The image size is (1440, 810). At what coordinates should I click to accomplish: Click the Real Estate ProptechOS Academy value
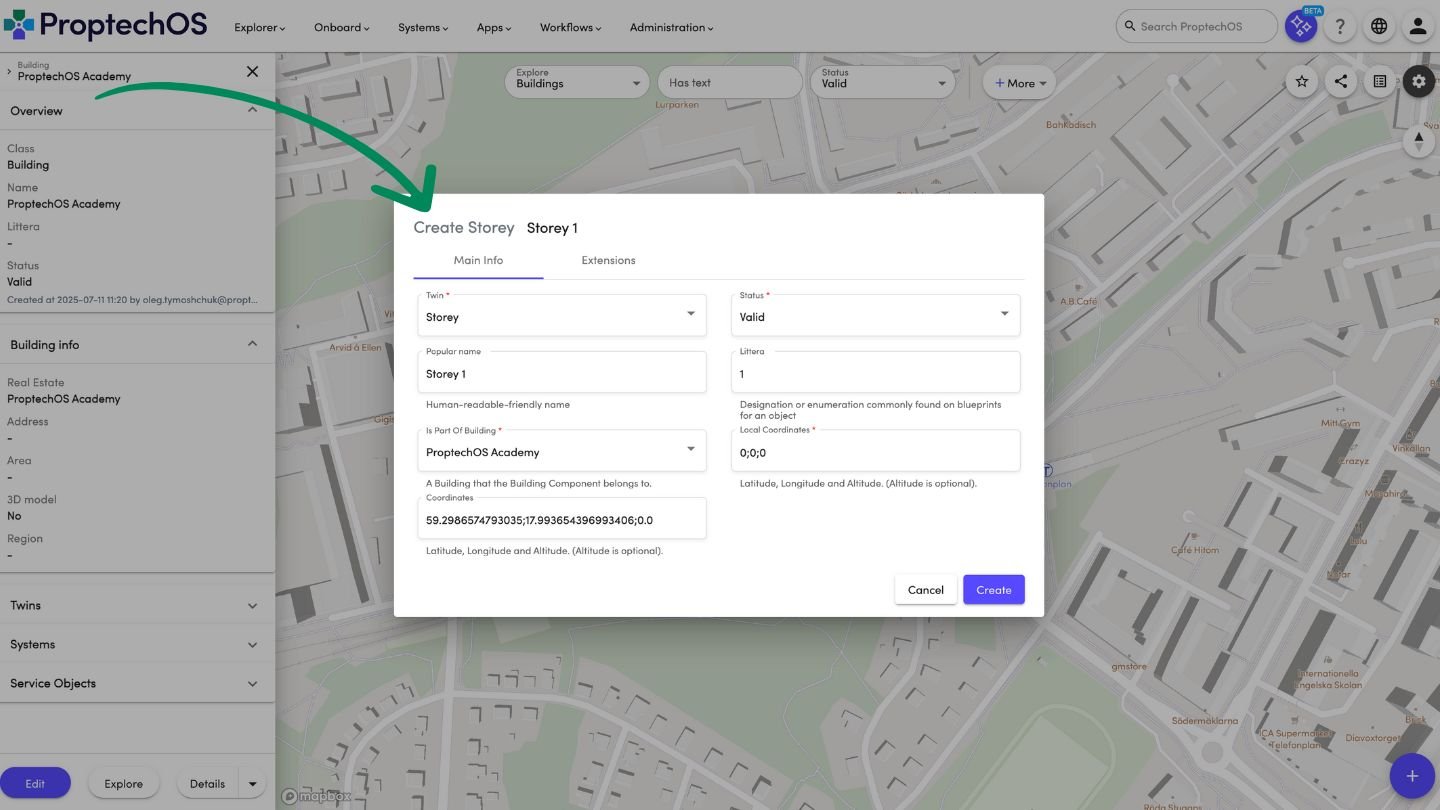[64, 399]
